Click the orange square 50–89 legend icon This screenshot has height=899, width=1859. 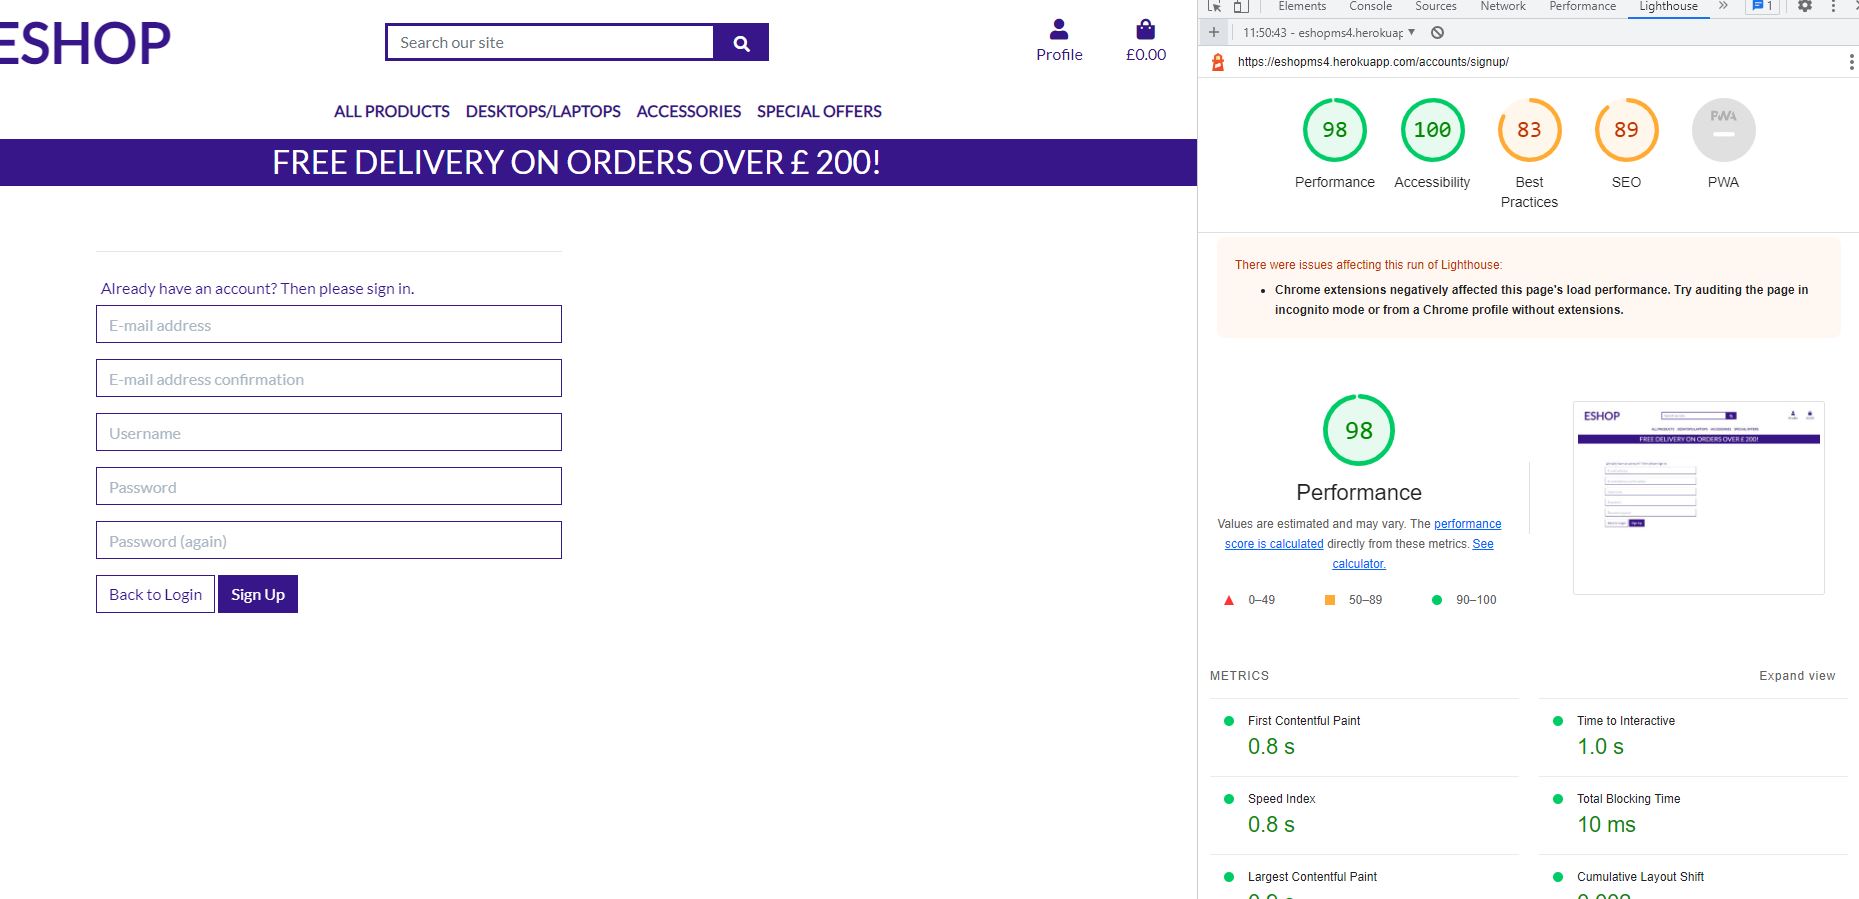[x=1330, y=600]
